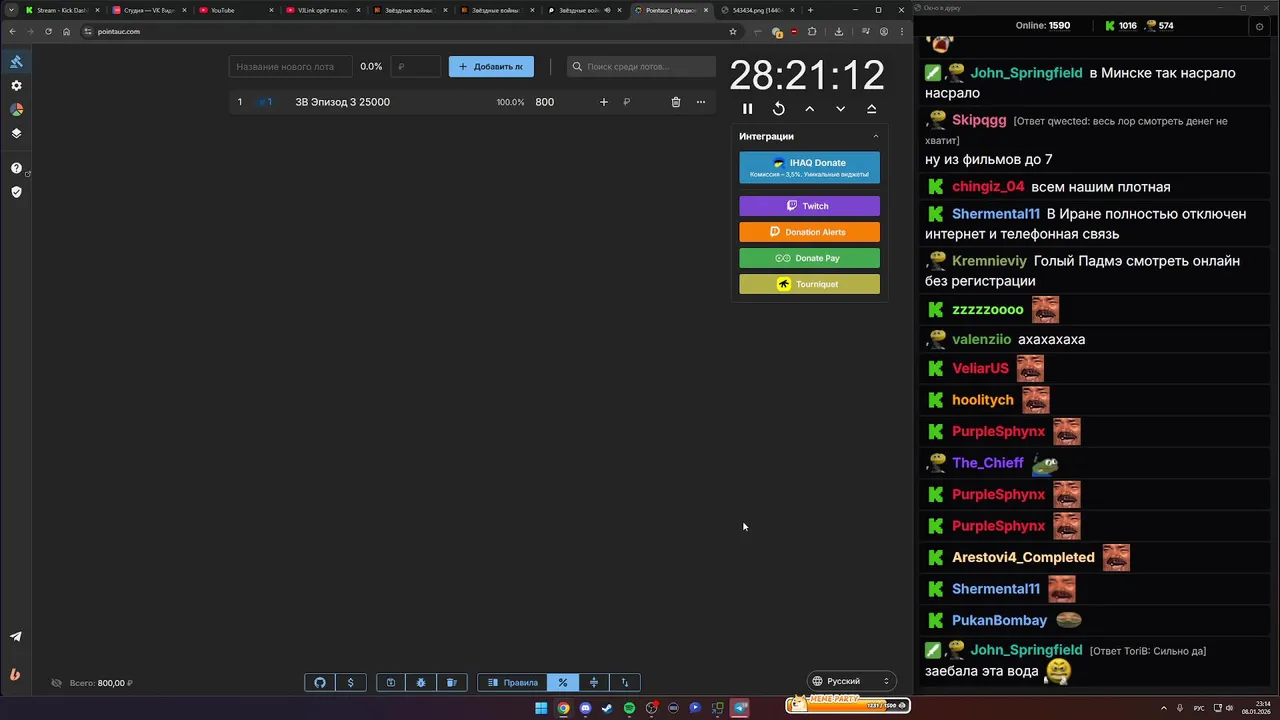Screen dimensions: 1280x720
Task: Open a new browser tab with plus
Action: point(810,10)
